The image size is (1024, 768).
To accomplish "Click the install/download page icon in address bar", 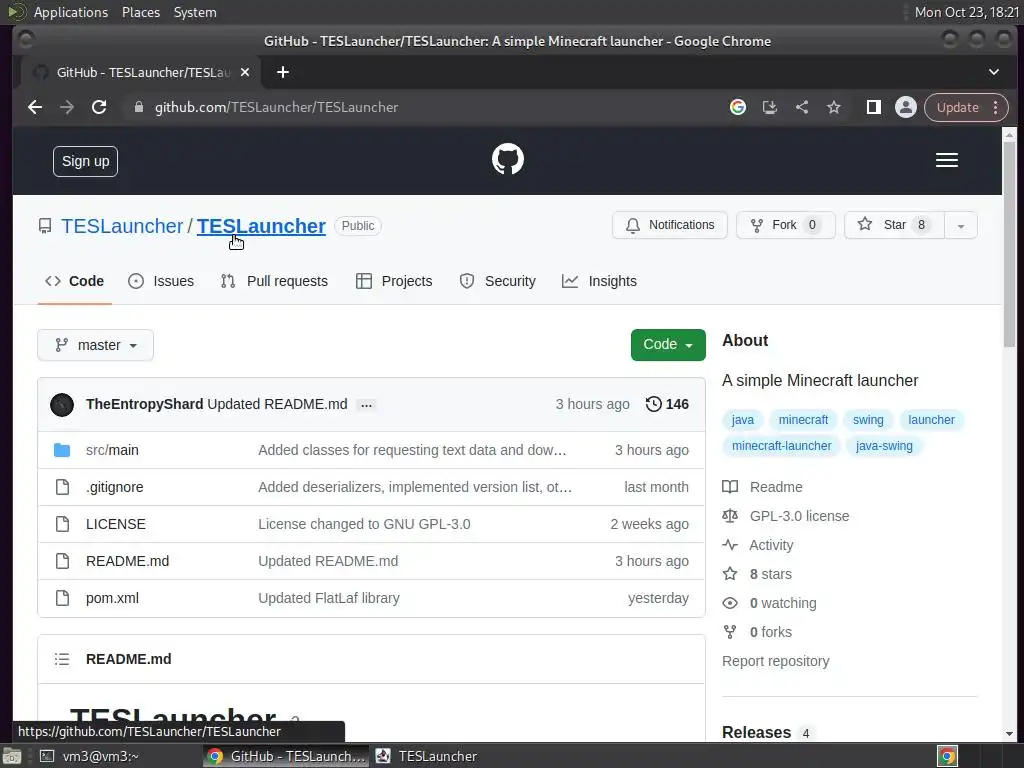I will (x=770, y=107).
